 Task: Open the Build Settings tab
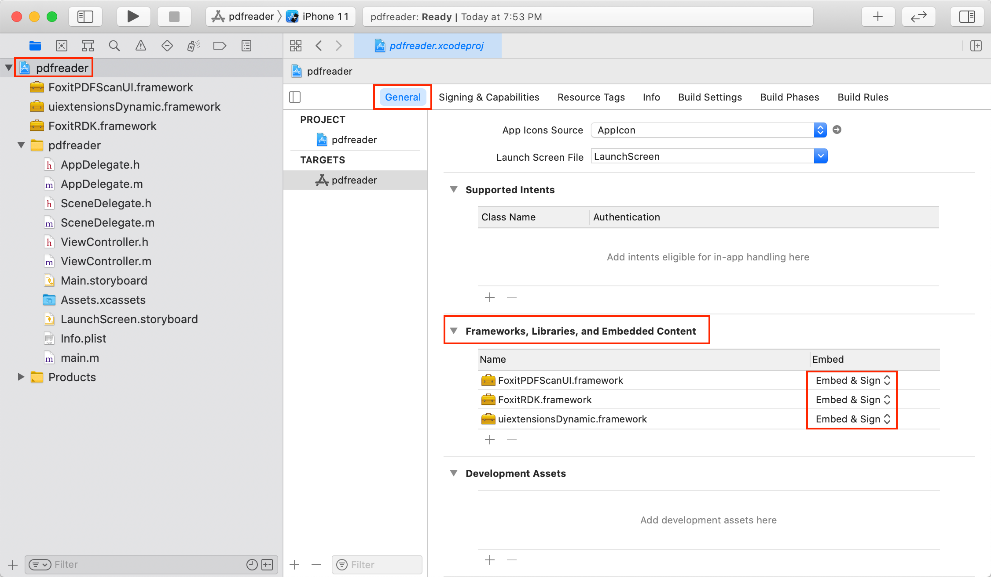click(709, 97)
